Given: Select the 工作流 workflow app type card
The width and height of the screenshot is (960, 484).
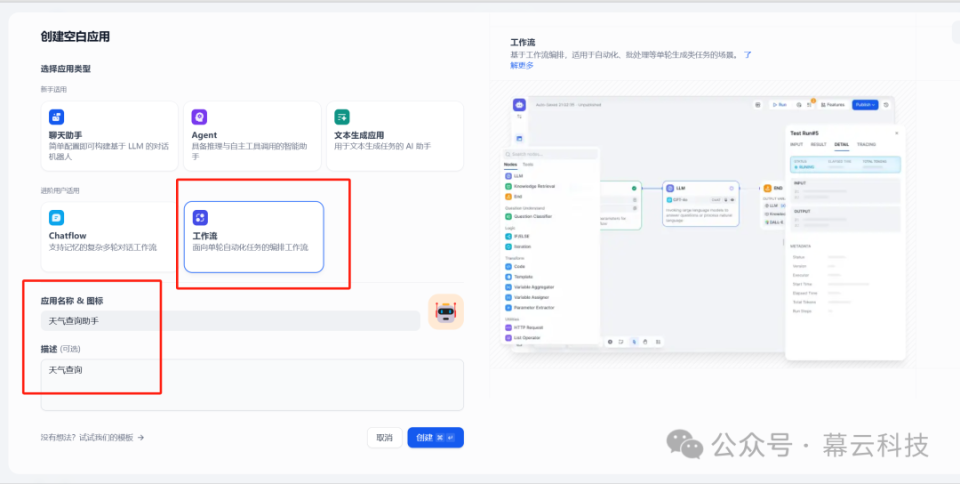Looking at the screenshot, I should pyautogui.click(x=253, y=237).
